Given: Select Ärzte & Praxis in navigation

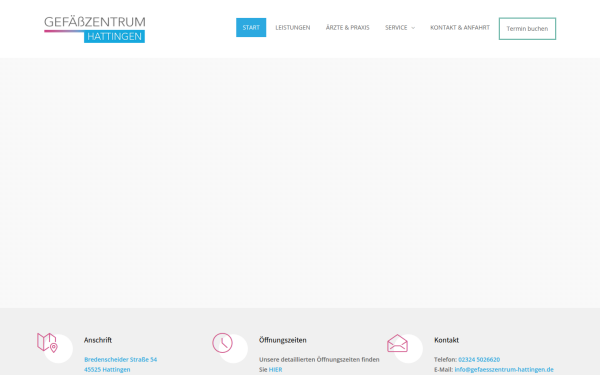Looking at the screenshot, I should [x=347, y=28].
